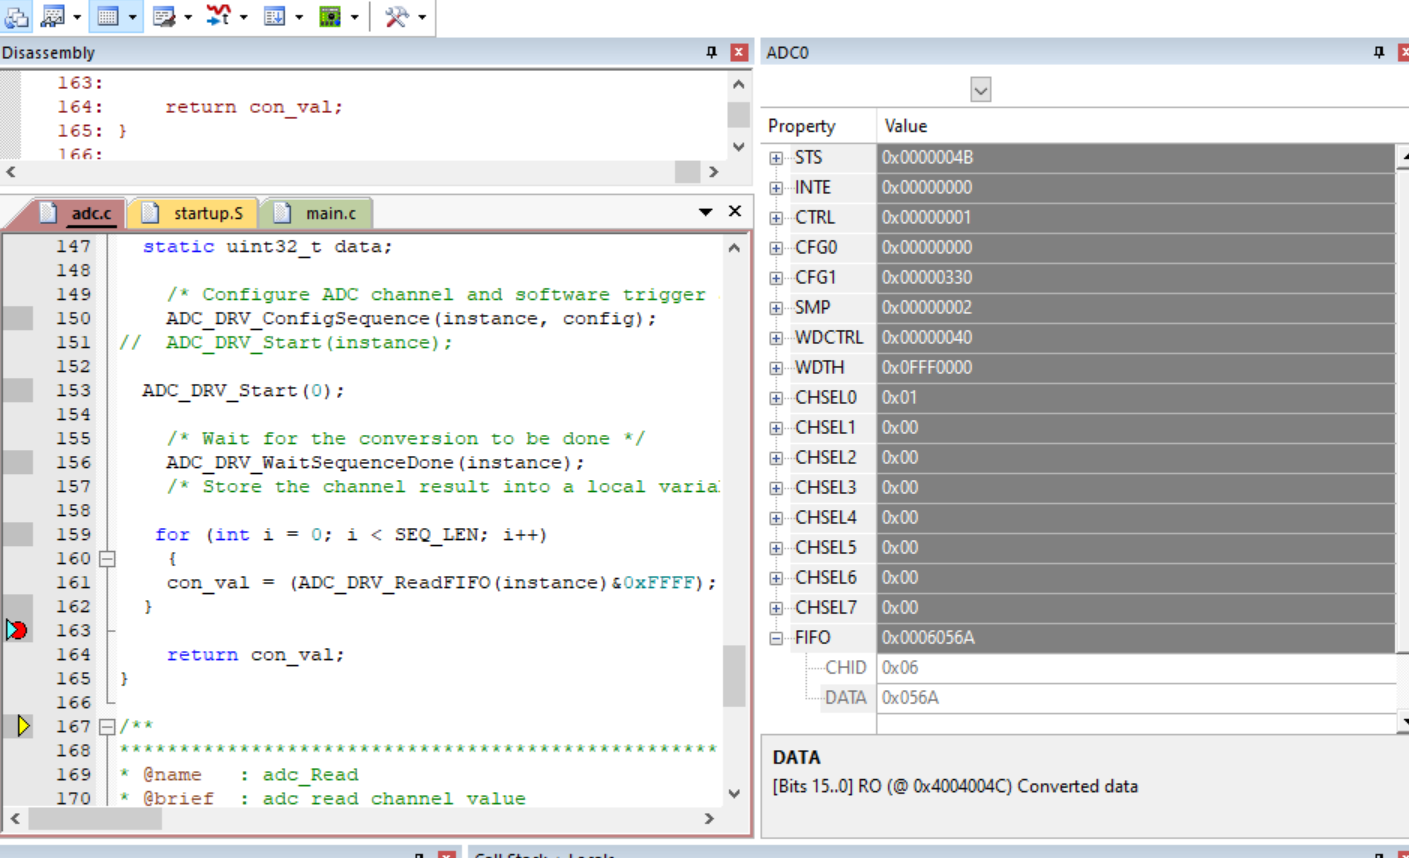Click the editor horizontal scrollbar thumb
Image resolution: width=1409 pixels, height=858 pixels.
click(x=95, y=819)
